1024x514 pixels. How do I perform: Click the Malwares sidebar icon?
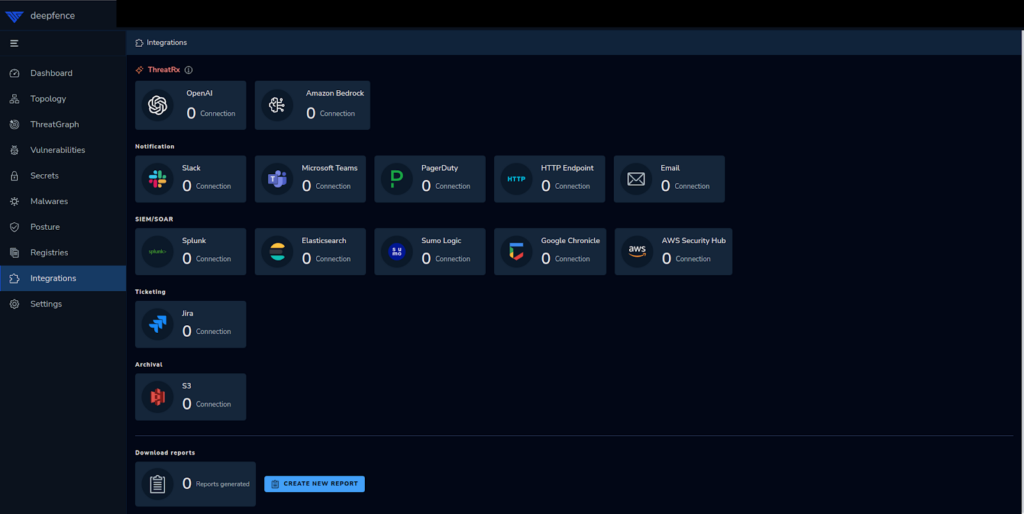(x=14, y=201)
